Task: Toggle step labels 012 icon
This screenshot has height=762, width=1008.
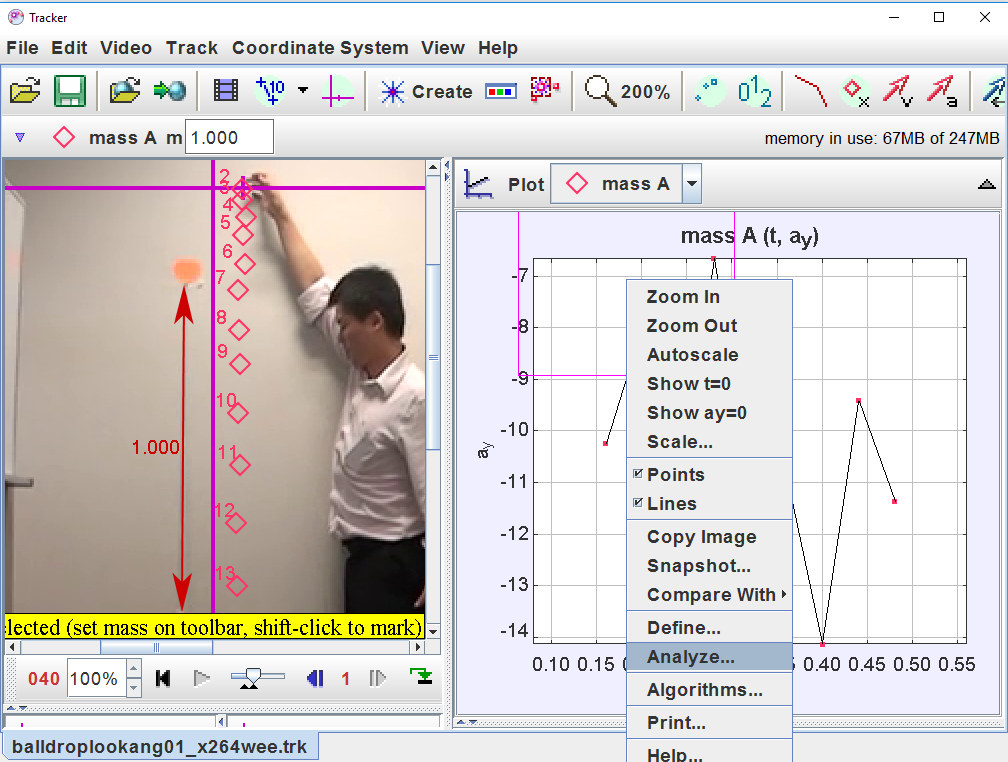Action: (x=754, y=91)
